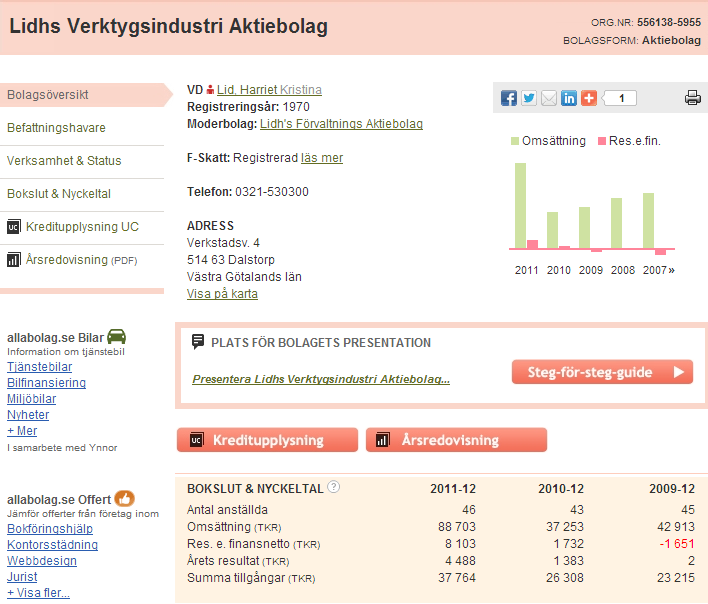Click the share counter bubble showing 1
Image resolution: width=708 pixels, height=604 pixels.
click(x=620, y=98)
